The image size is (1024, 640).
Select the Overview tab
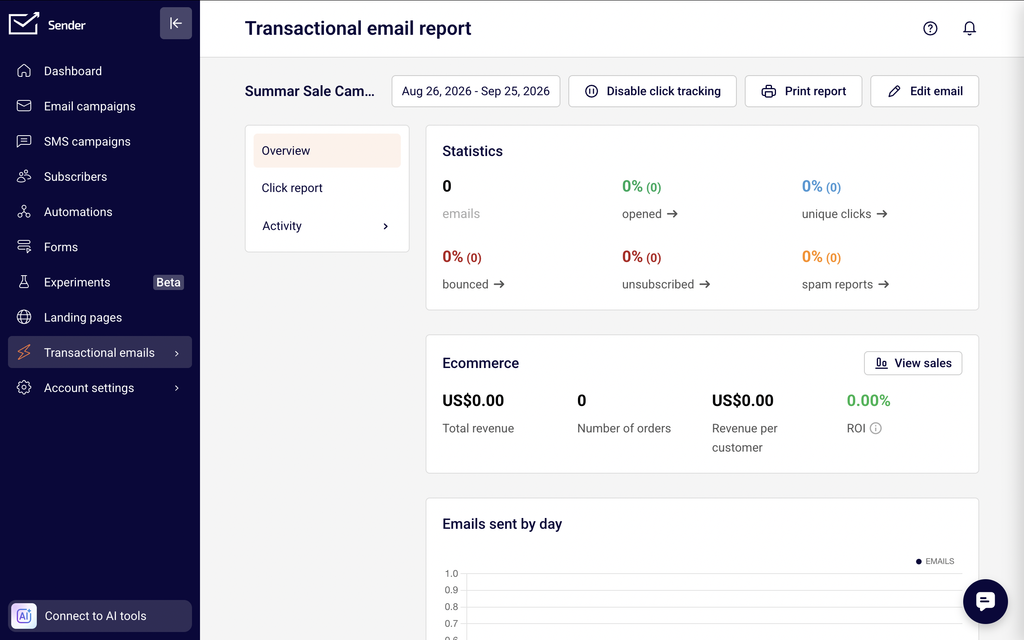pyautogui.click(x=327, y=151)
